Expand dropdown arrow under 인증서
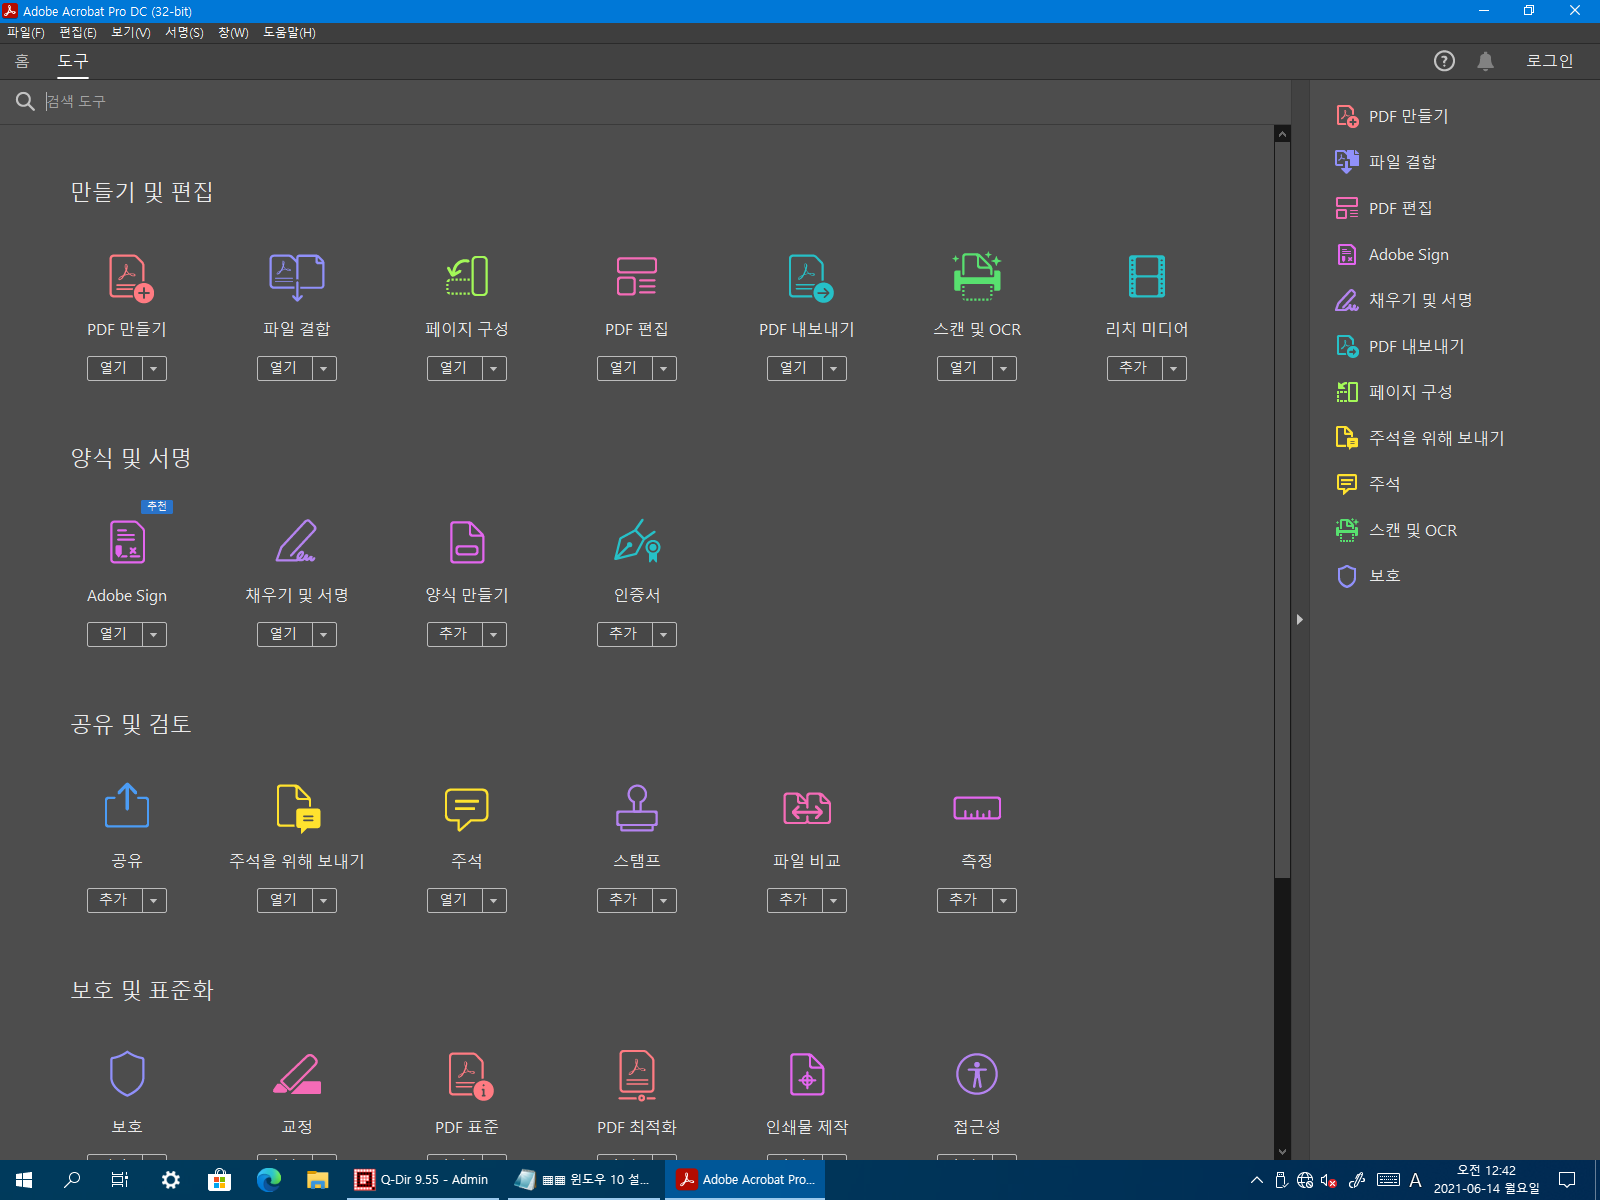Viewport: 1600px width, 1200px height. click(663, 634)
